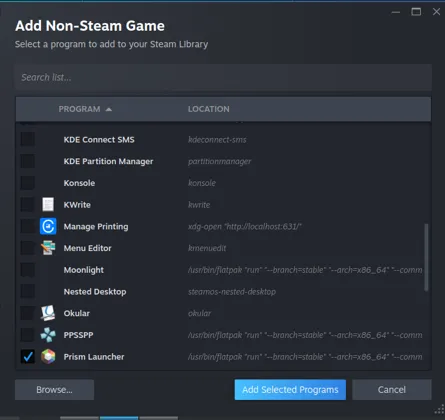Viewport: 445px width, 420px height.
Task: Tick the PPSSPP checkbox
Action: pyautogui.click(x=28, y=335)
